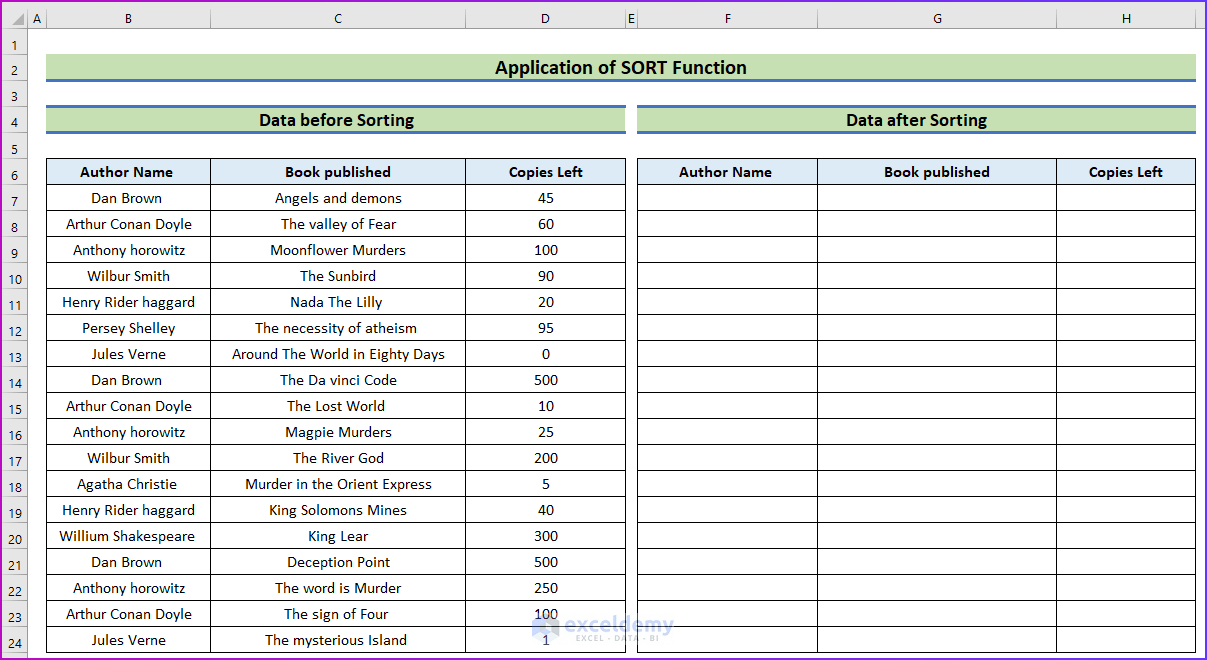The image size is (1207, 660).
Task: Select the 'Persey Shelley' cell
Action: (x=128, y=328)
